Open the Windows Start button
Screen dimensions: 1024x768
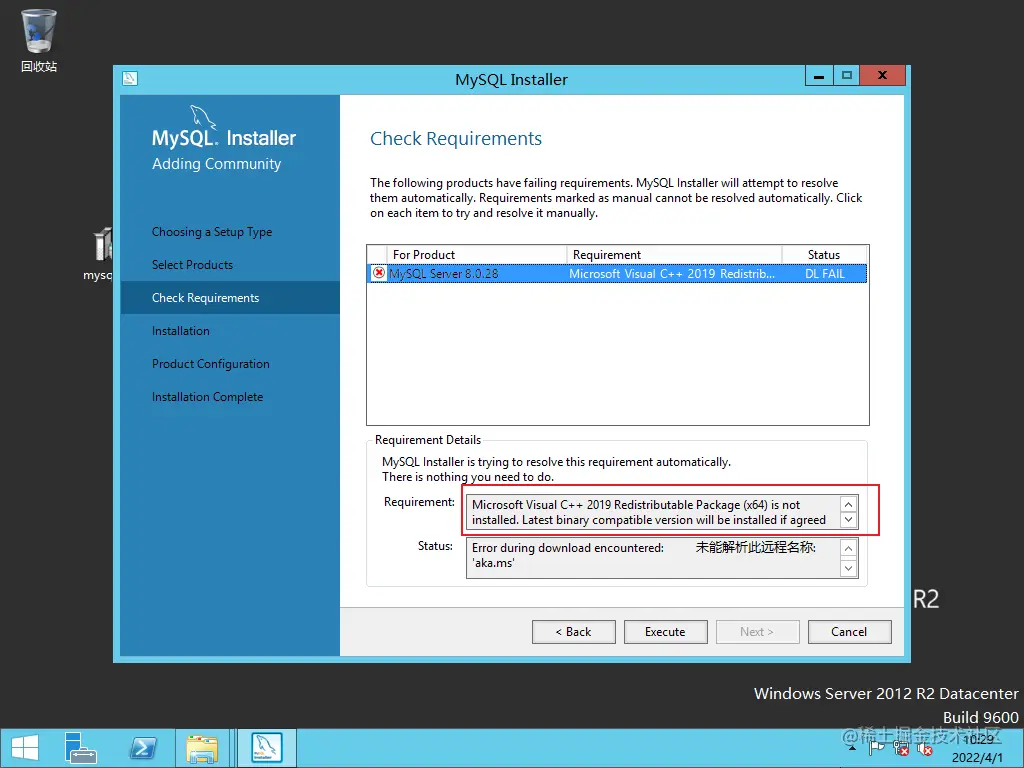coord(25,748)
